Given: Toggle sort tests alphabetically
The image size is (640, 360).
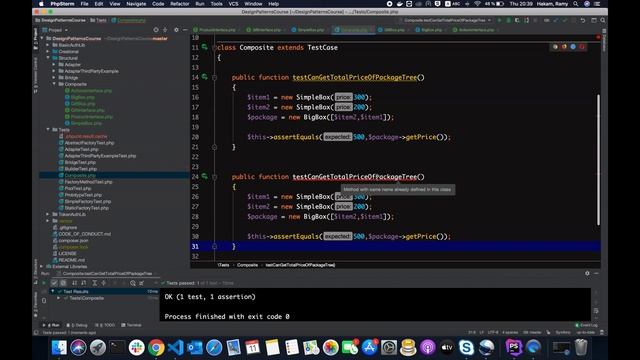Looking at the screenshot, I should 74,283.
